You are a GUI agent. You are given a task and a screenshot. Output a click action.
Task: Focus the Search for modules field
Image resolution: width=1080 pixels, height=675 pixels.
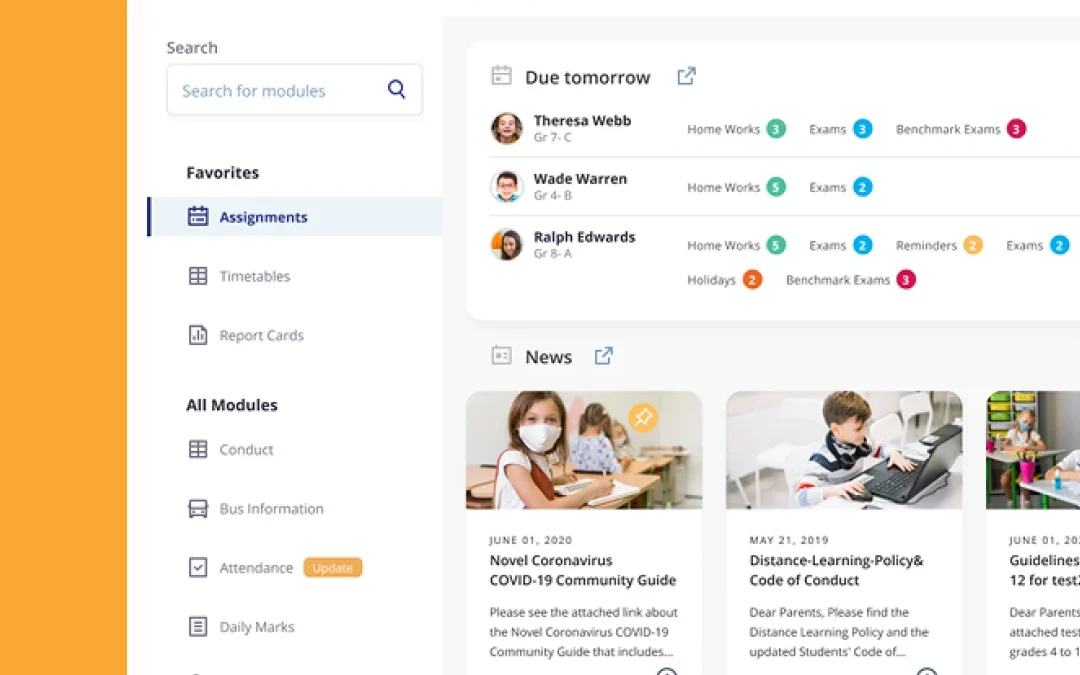pos(294,90)
